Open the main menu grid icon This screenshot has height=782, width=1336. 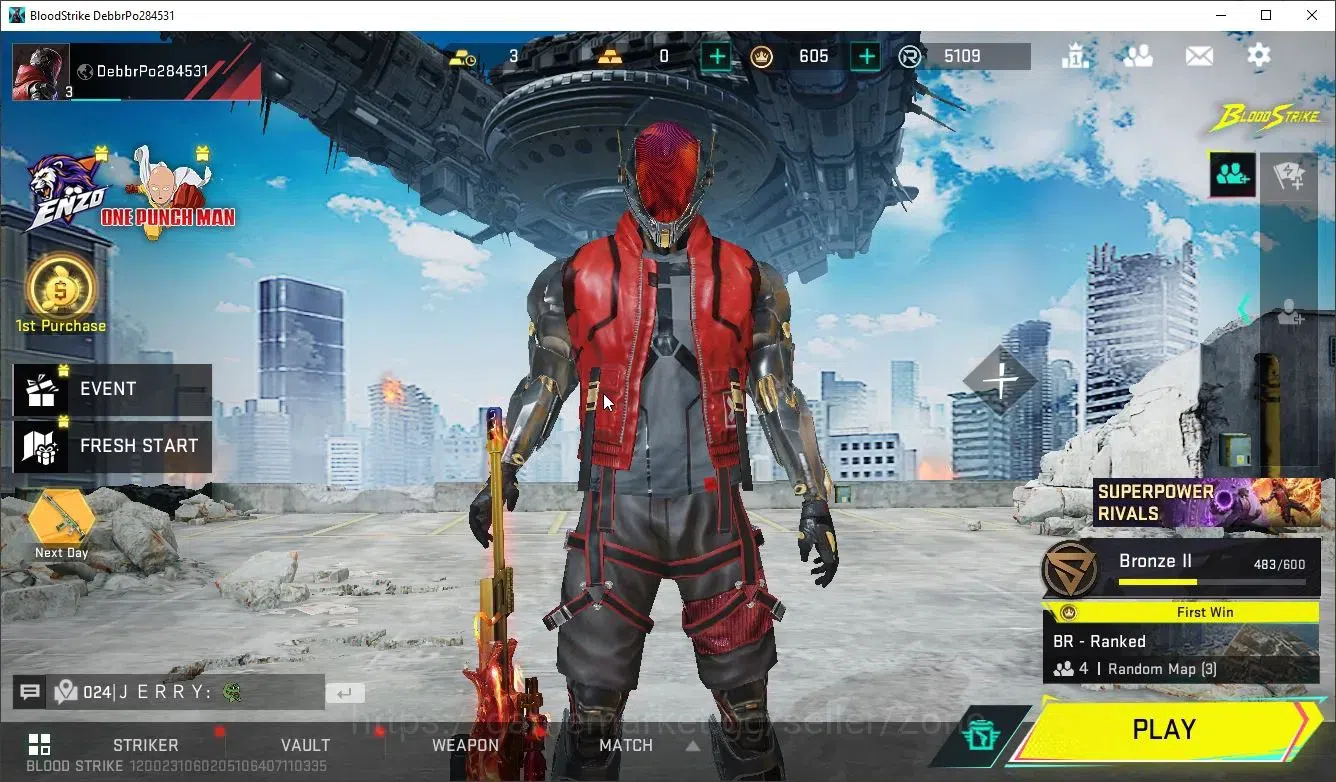pyautogui.click(x=39, y=745)
